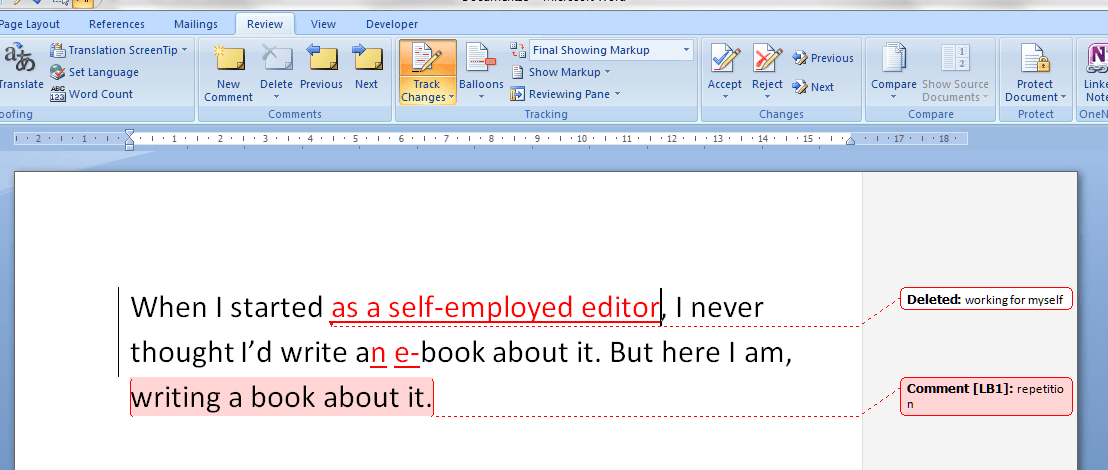Go to Next change in Changes group

point(813,87)
